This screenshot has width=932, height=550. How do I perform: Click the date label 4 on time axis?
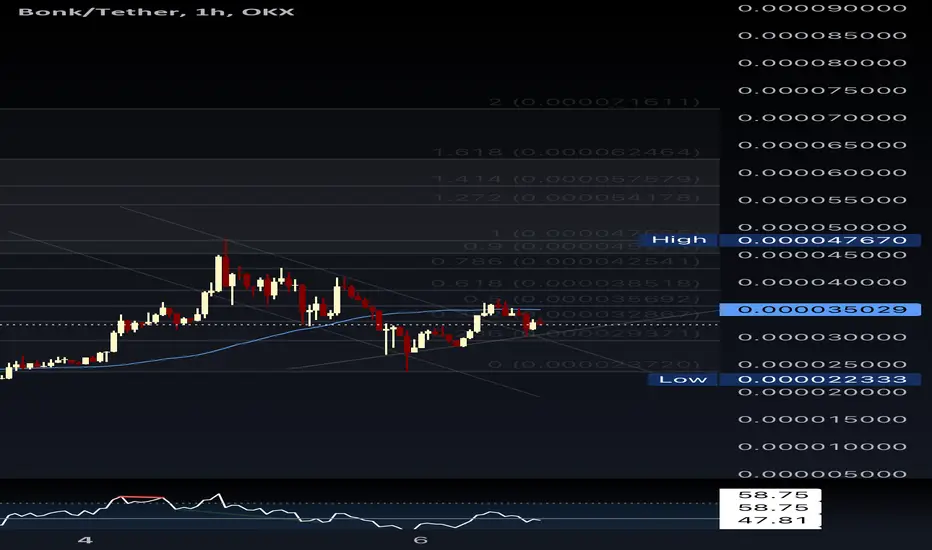(85, 540)
